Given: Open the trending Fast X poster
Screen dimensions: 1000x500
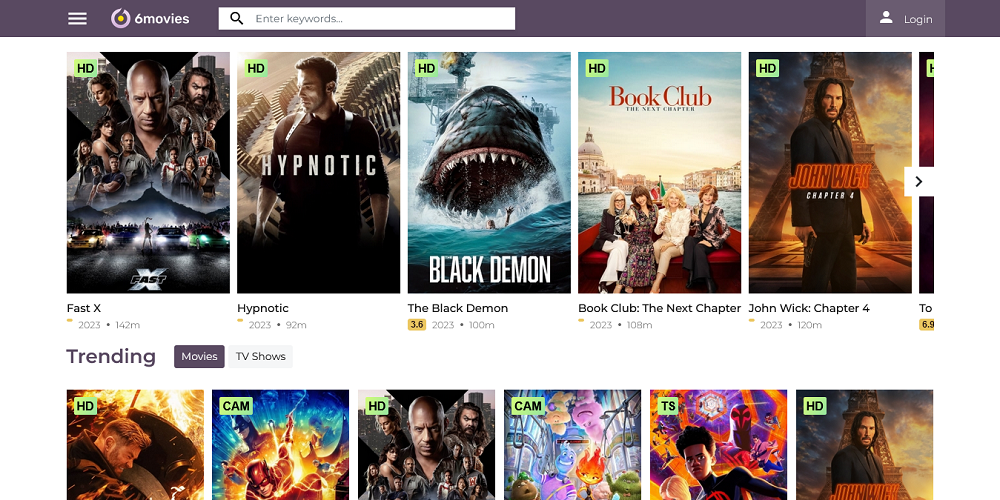Looking at the screenshot, I should [427, 445].
